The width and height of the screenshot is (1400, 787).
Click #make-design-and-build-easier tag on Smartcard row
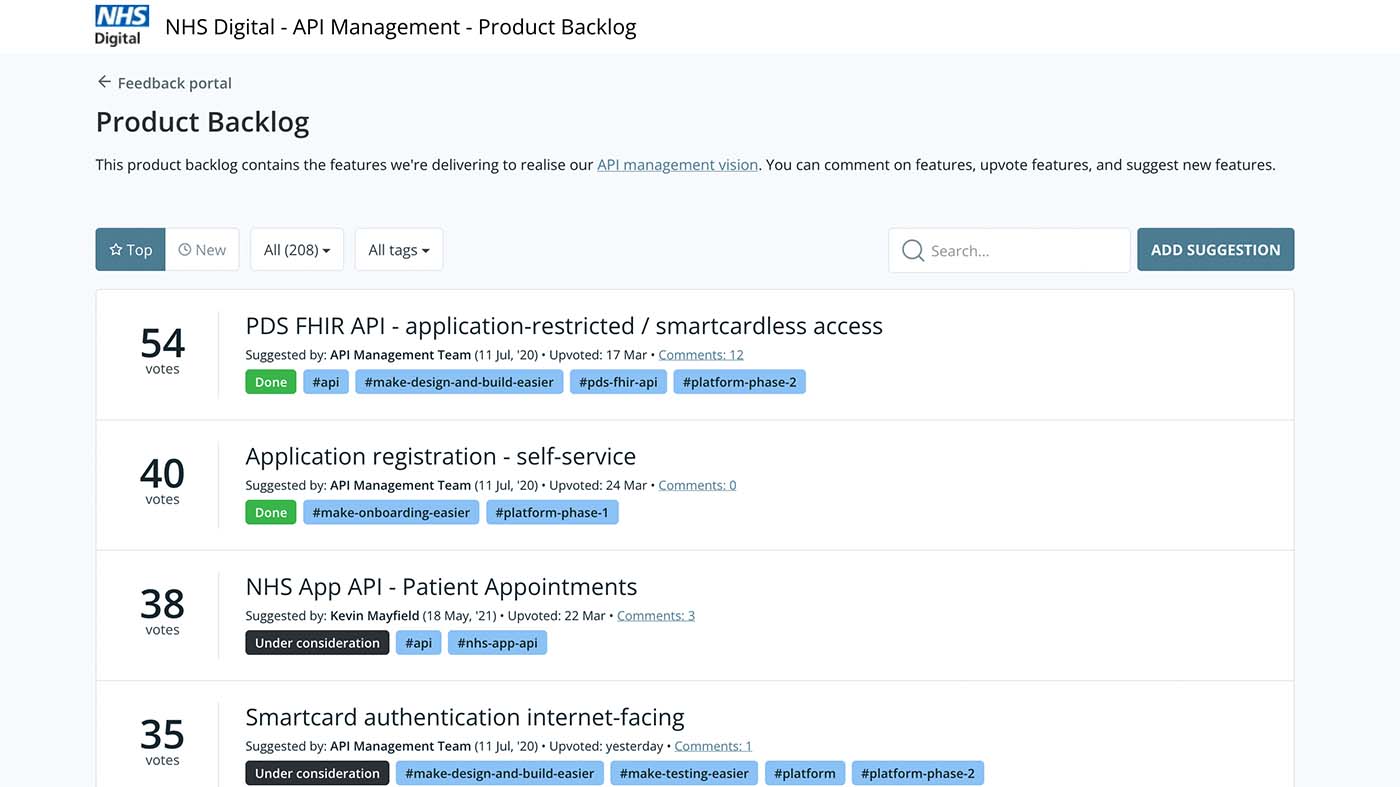pyautogui.click(x=500, y=773)
